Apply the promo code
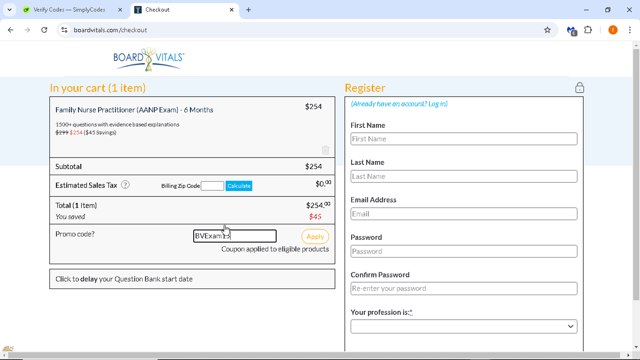This screenshot has width=640, height=360. 315,236
